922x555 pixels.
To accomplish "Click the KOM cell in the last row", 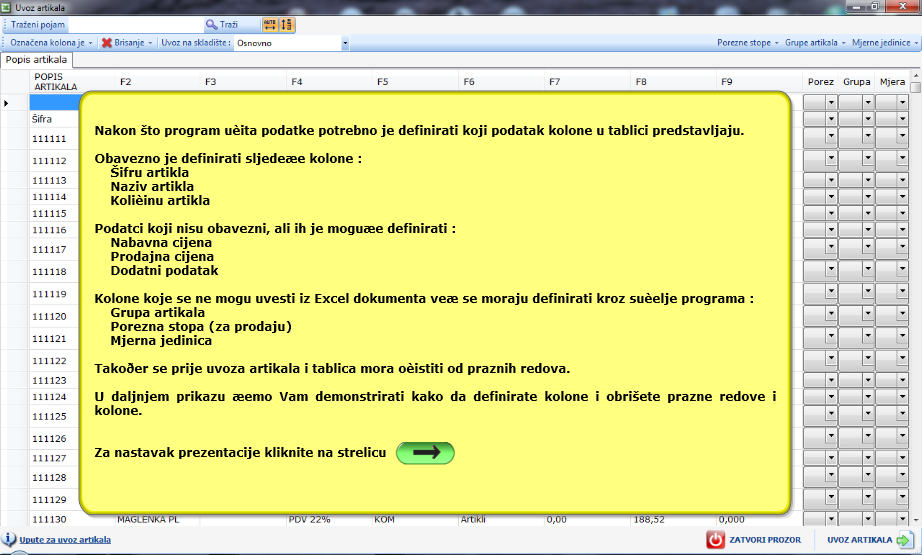I will tap(415, 519).
